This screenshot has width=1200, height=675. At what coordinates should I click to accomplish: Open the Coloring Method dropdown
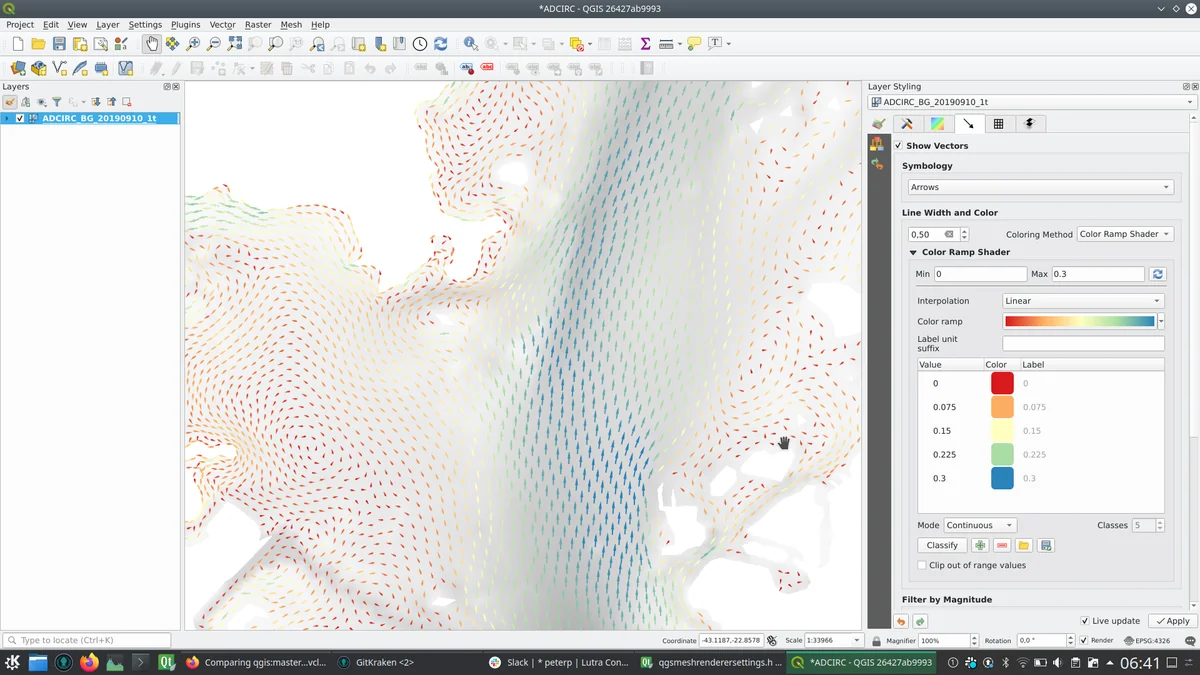click(1125, 234)
